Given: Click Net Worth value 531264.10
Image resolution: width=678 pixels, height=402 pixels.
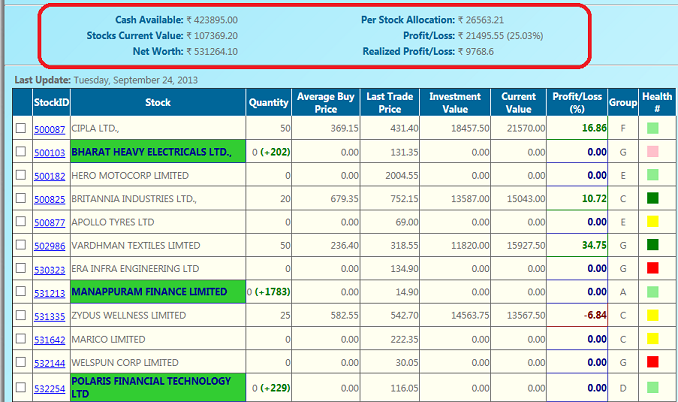Looking at the screenshot, I should pos(212,51).
